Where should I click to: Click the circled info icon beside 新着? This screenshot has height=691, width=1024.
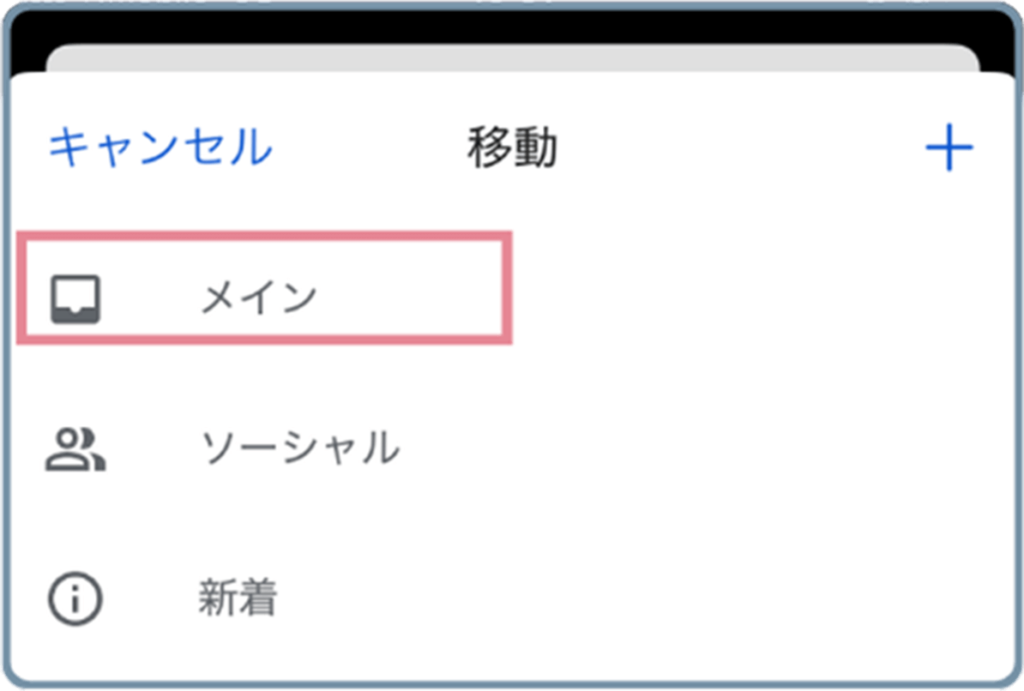pos(75,598)
